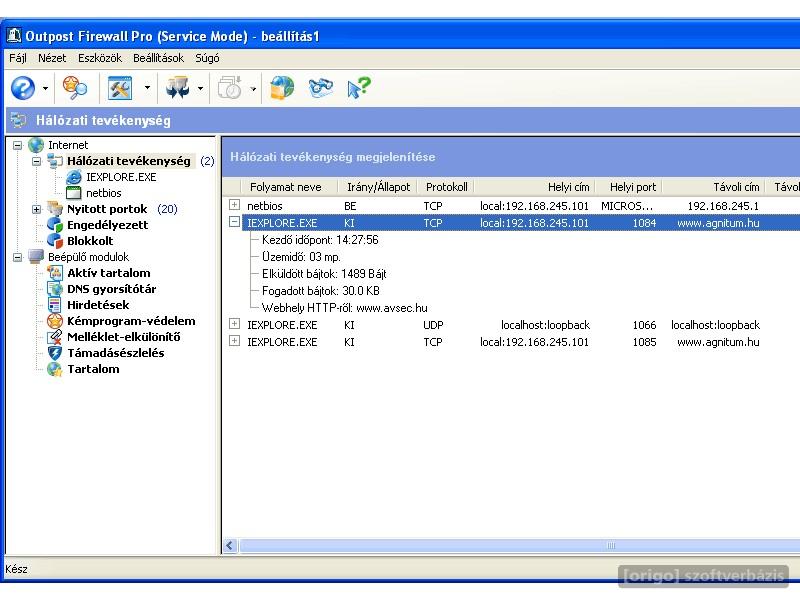The height and width of the screenshot is (600, 800).
Task: Click the Hirdetések icon
Action: pos(55,305)
